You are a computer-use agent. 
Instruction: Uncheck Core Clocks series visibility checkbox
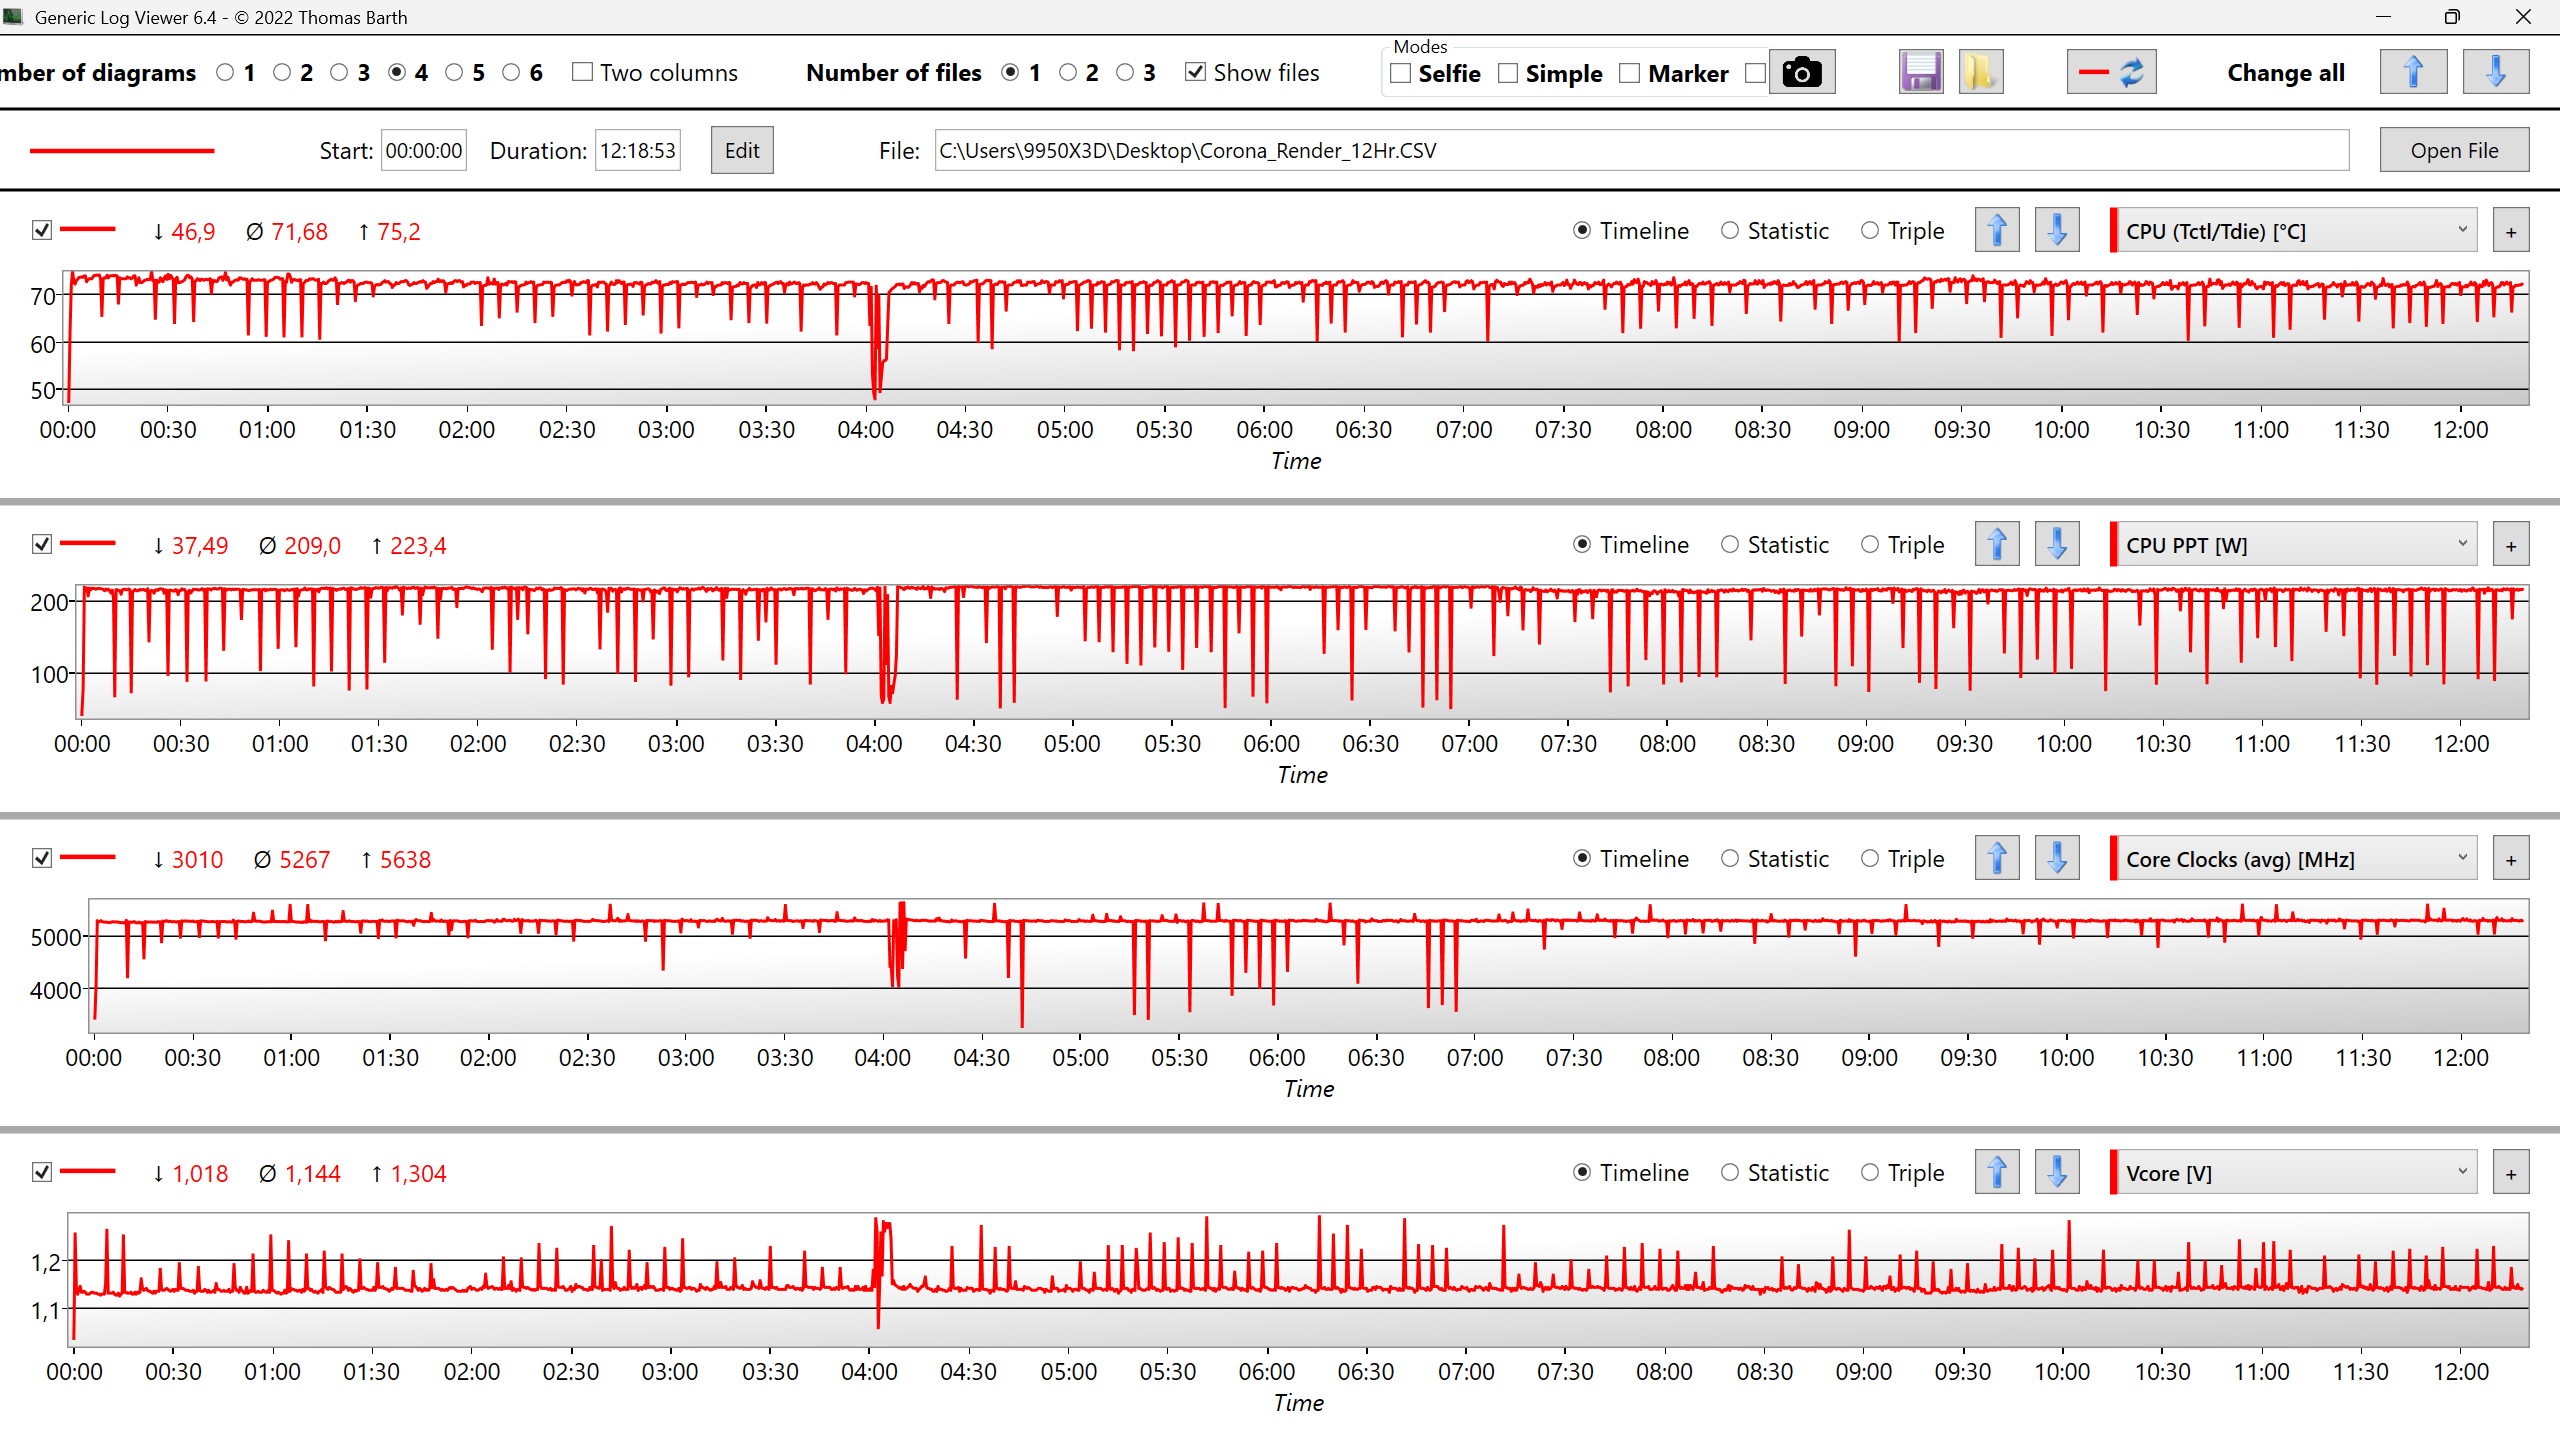tap(42, 858)
